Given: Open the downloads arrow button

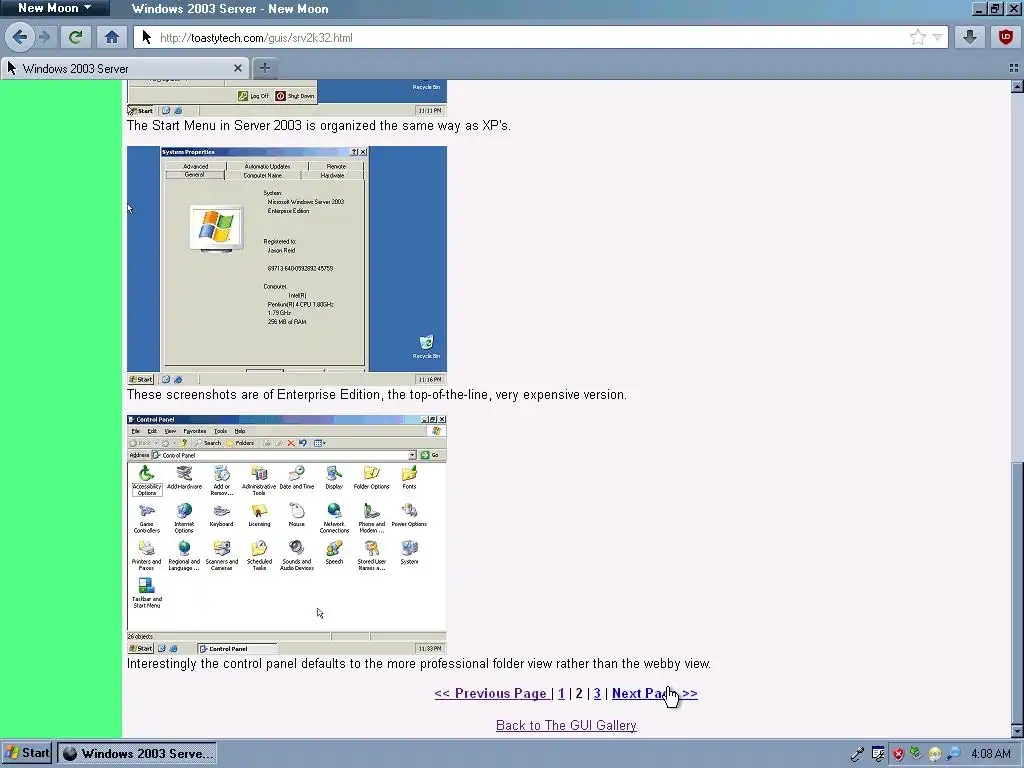Looking at the screenshot, I should pos(970,37).
